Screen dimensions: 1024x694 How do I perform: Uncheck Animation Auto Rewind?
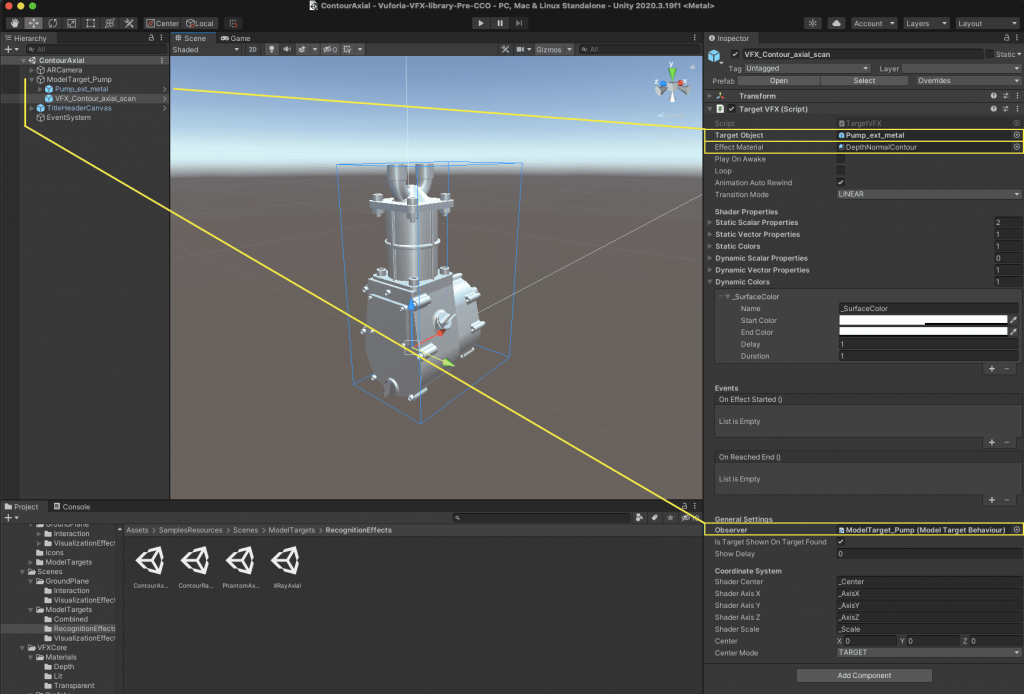click(x=840, y=182)
